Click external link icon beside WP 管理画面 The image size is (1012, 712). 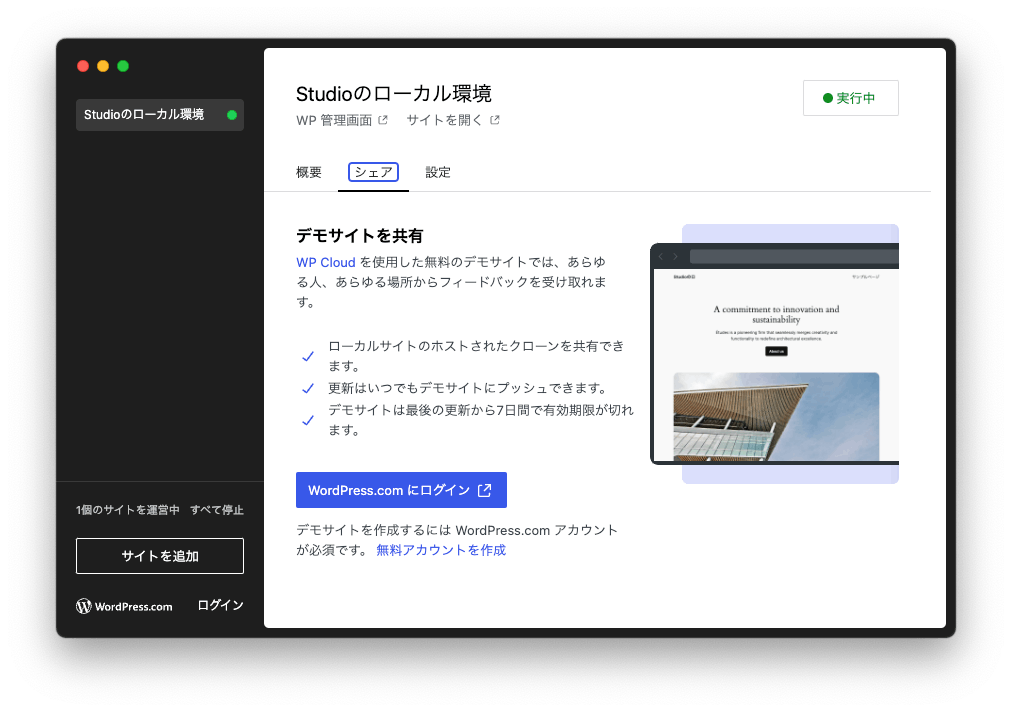click(x=383, y=120)
